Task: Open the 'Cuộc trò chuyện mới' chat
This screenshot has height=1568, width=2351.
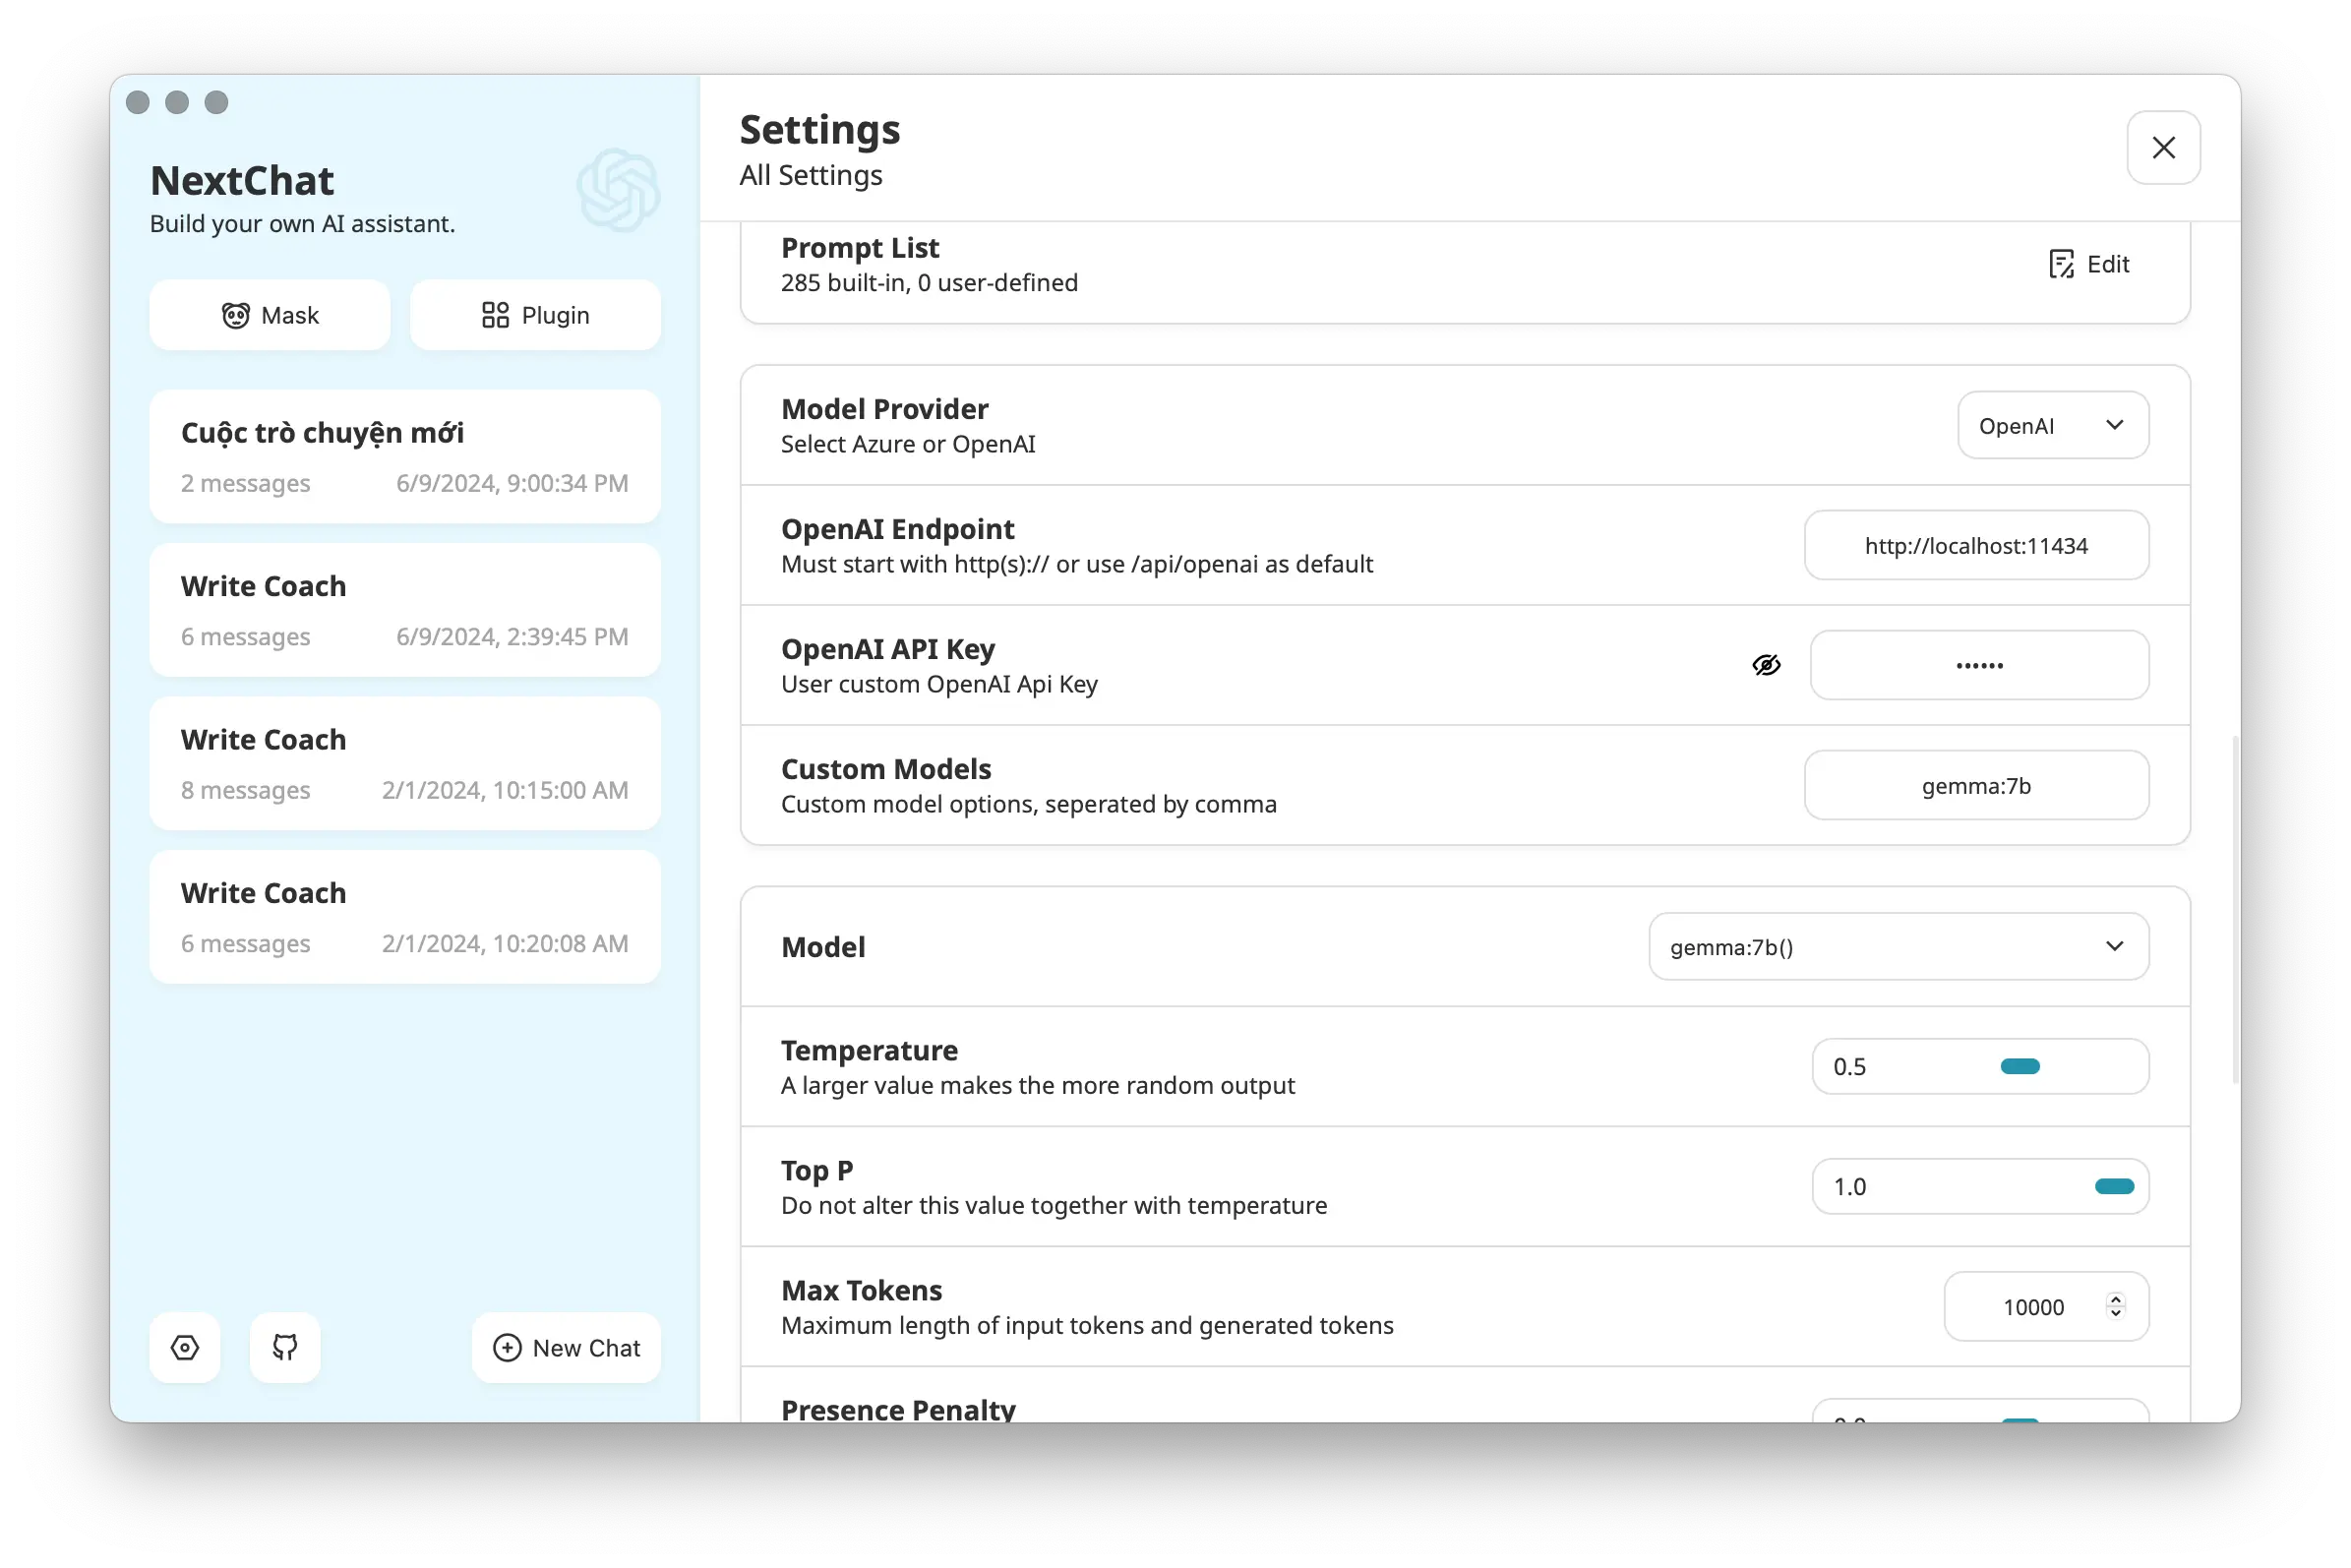Action: tap(405, 457)
